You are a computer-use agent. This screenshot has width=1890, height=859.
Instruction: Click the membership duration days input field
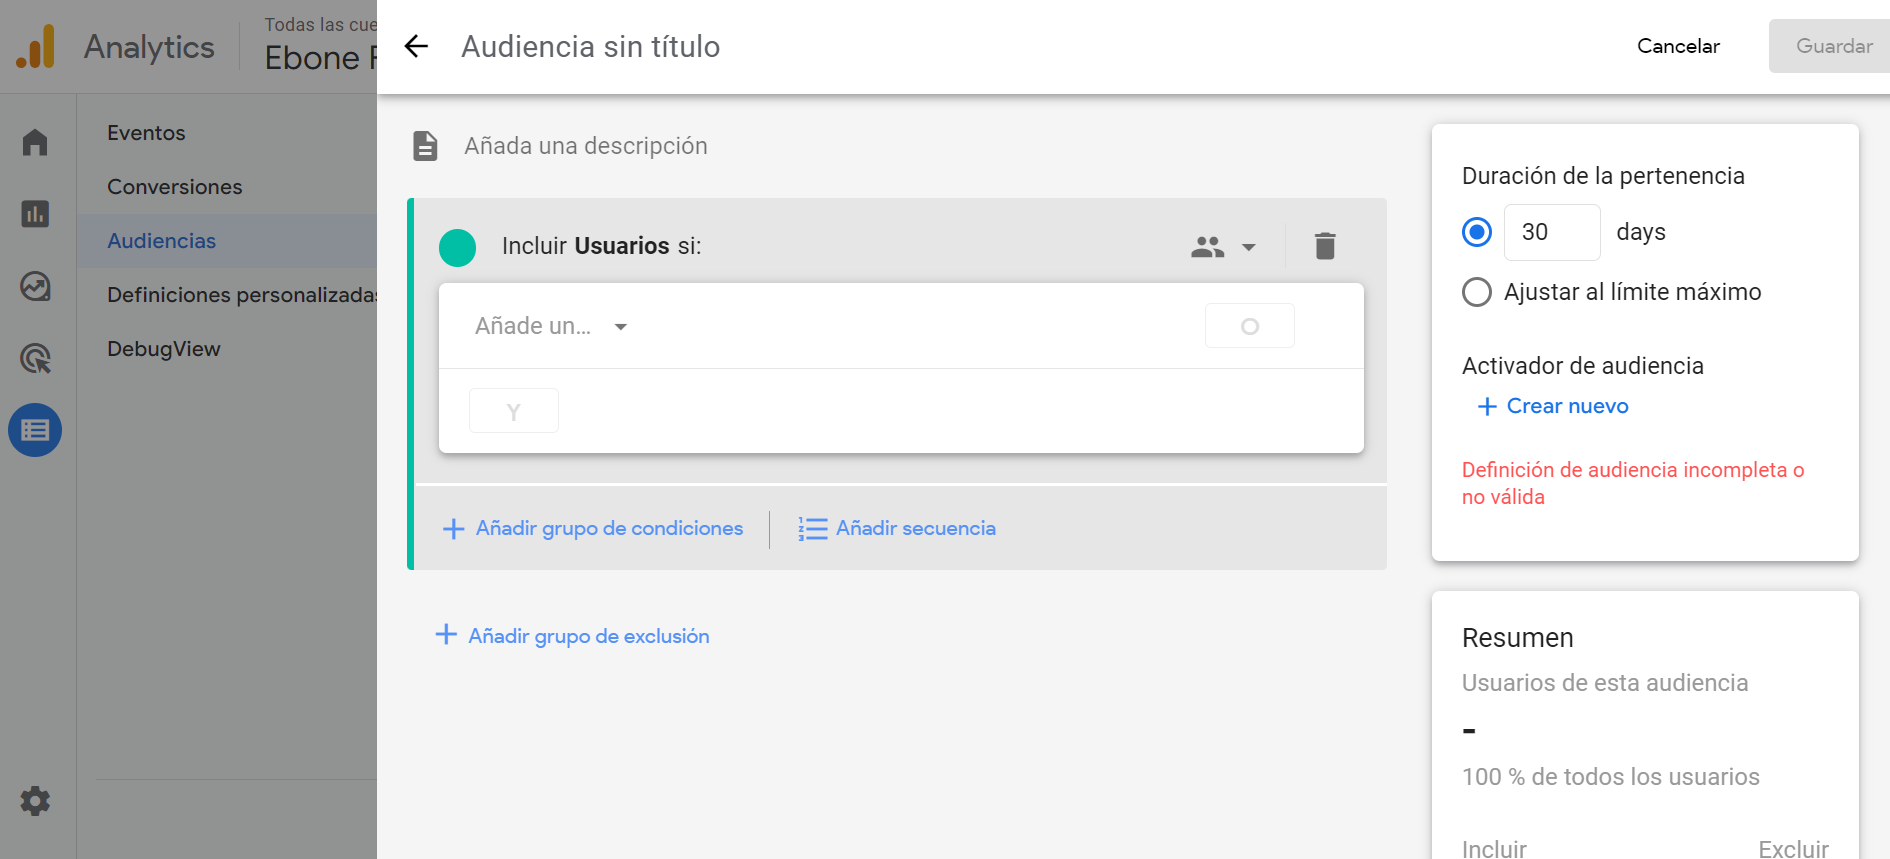[x=1551, y=232]
